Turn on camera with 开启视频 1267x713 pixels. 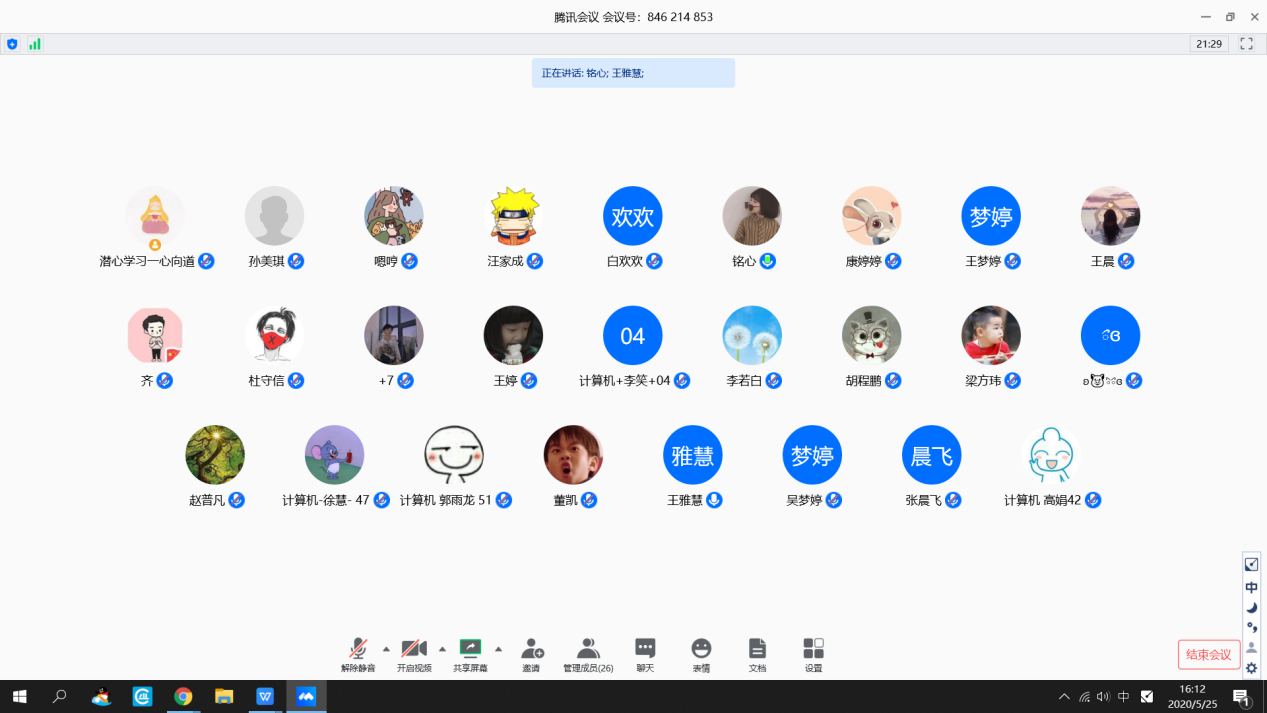[414, 650]
